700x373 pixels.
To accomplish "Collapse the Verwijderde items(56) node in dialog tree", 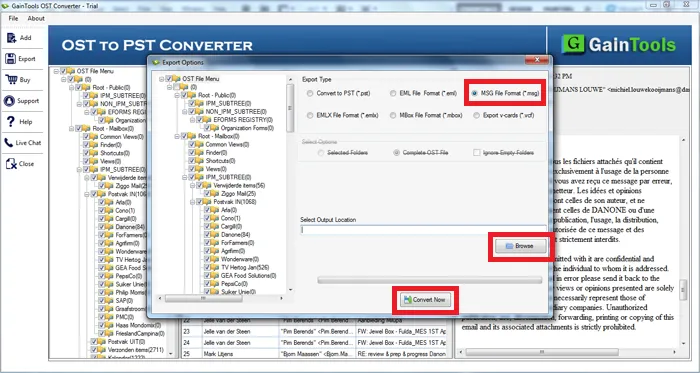I will (x=192, y=186).
